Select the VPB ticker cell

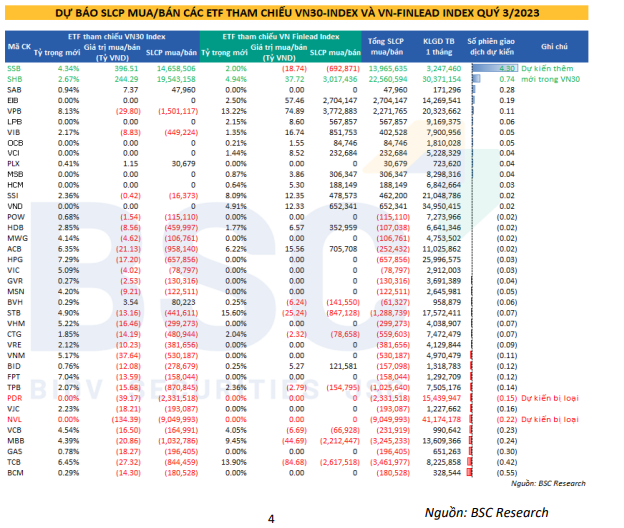click(14, 111)
